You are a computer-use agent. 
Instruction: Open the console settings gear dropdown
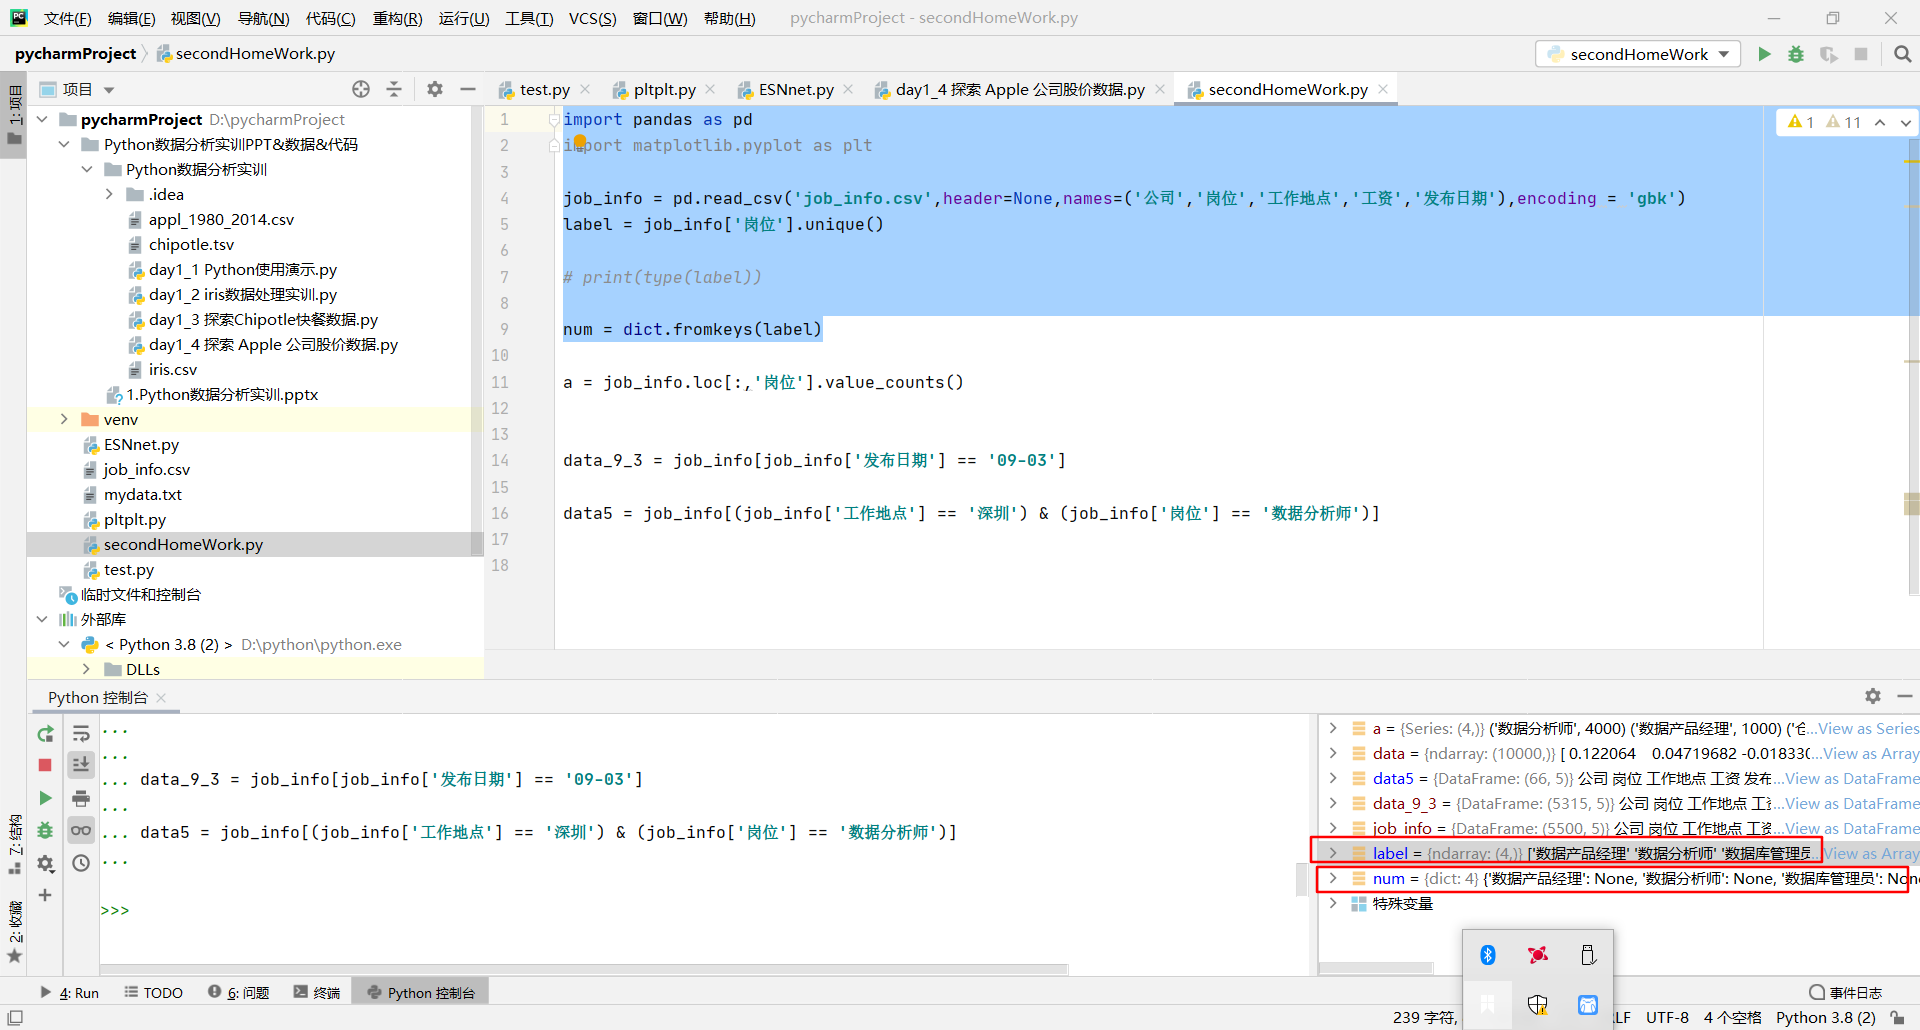tap(45, 863)
